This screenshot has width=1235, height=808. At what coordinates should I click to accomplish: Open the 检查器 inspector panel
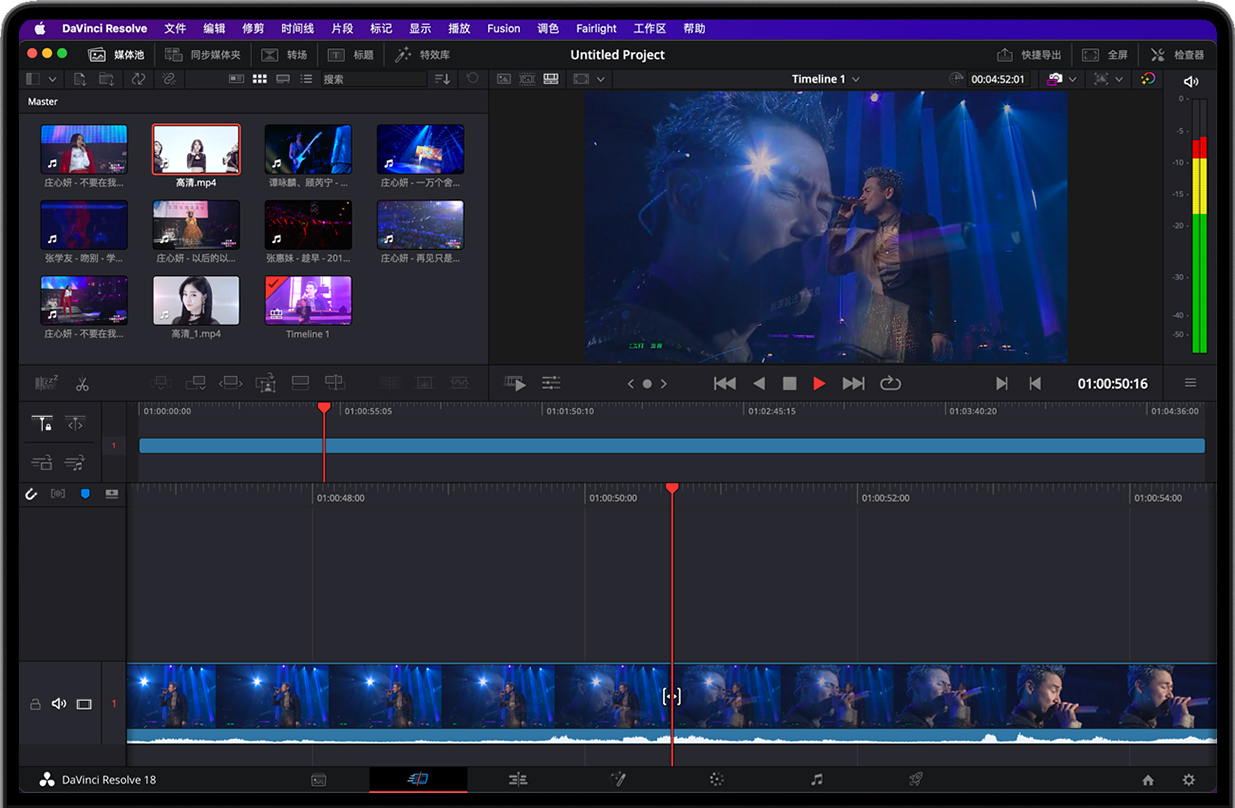[x=1177, y=55]
